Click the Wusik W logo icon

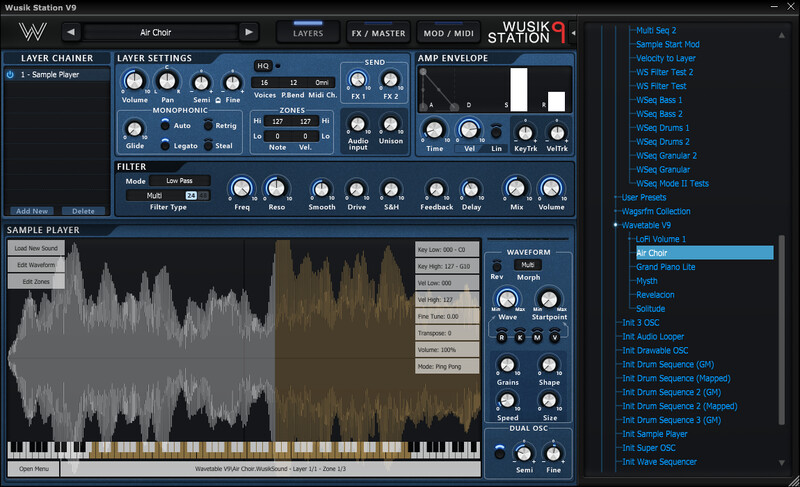[x=33, y=32]
